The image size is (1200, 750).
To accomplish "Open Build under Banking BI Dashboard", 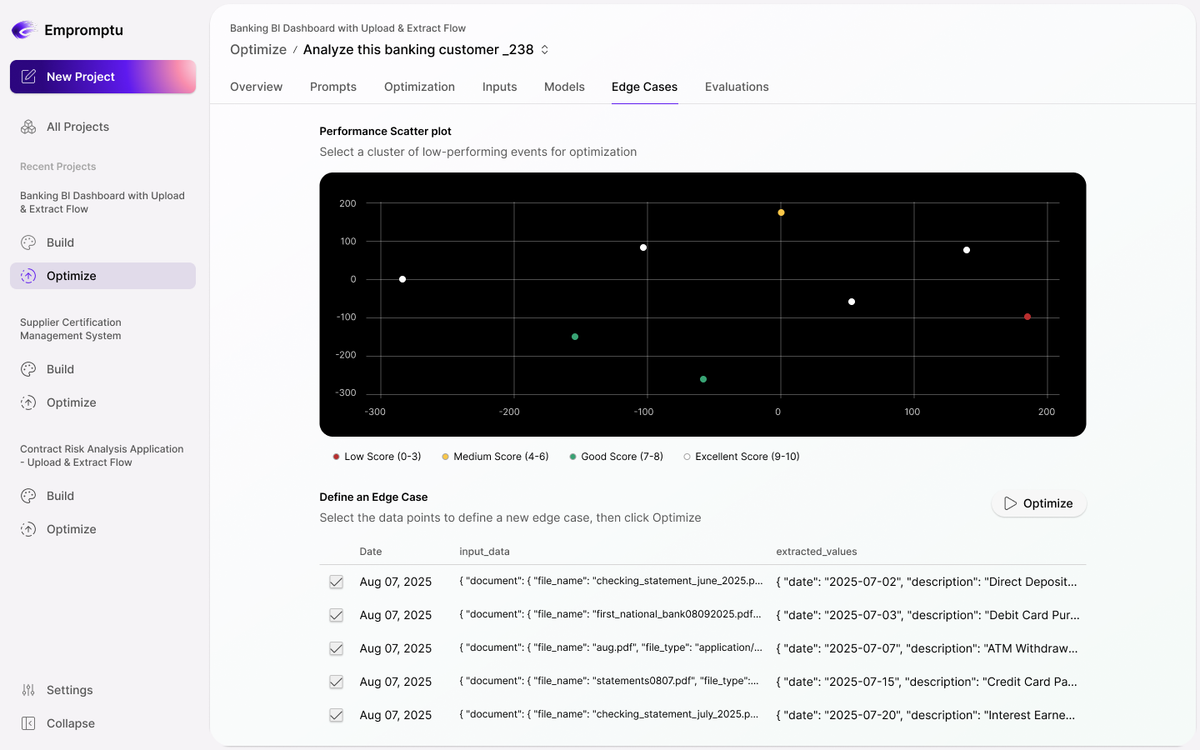I will point(60,243).
